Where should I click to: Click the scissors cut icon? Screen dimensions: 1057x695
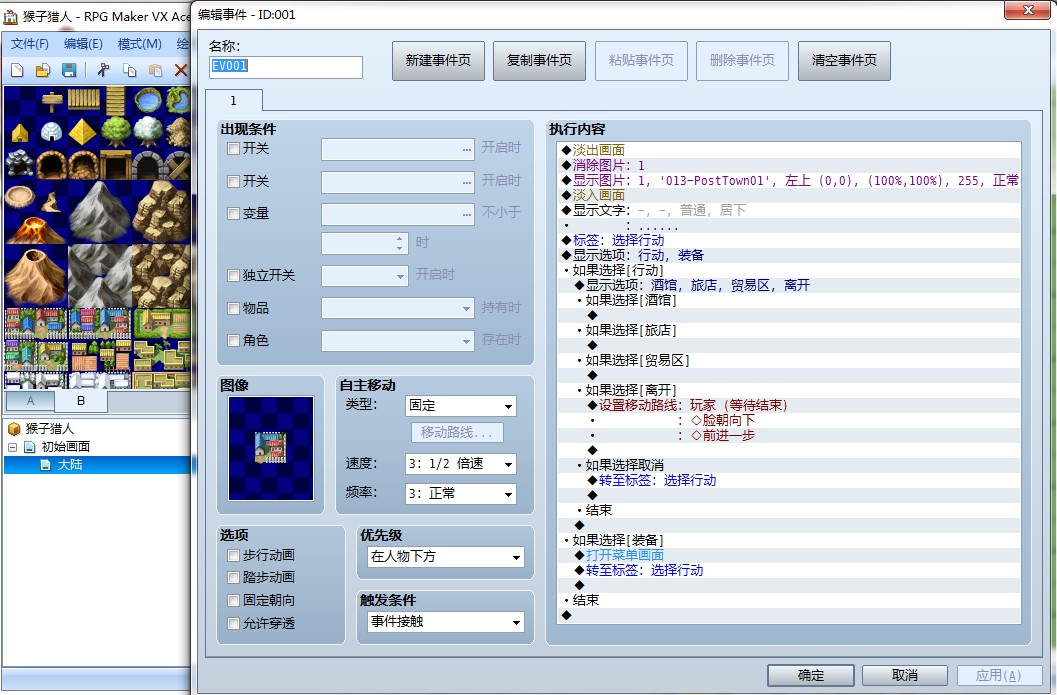[x=103, y=70]
